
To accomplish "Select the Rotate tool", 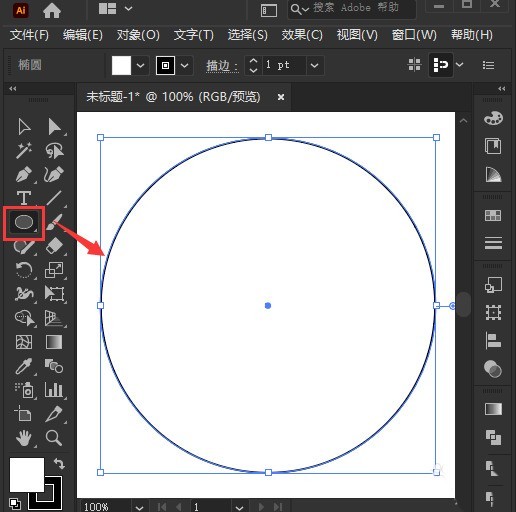I will click(24, 270).
